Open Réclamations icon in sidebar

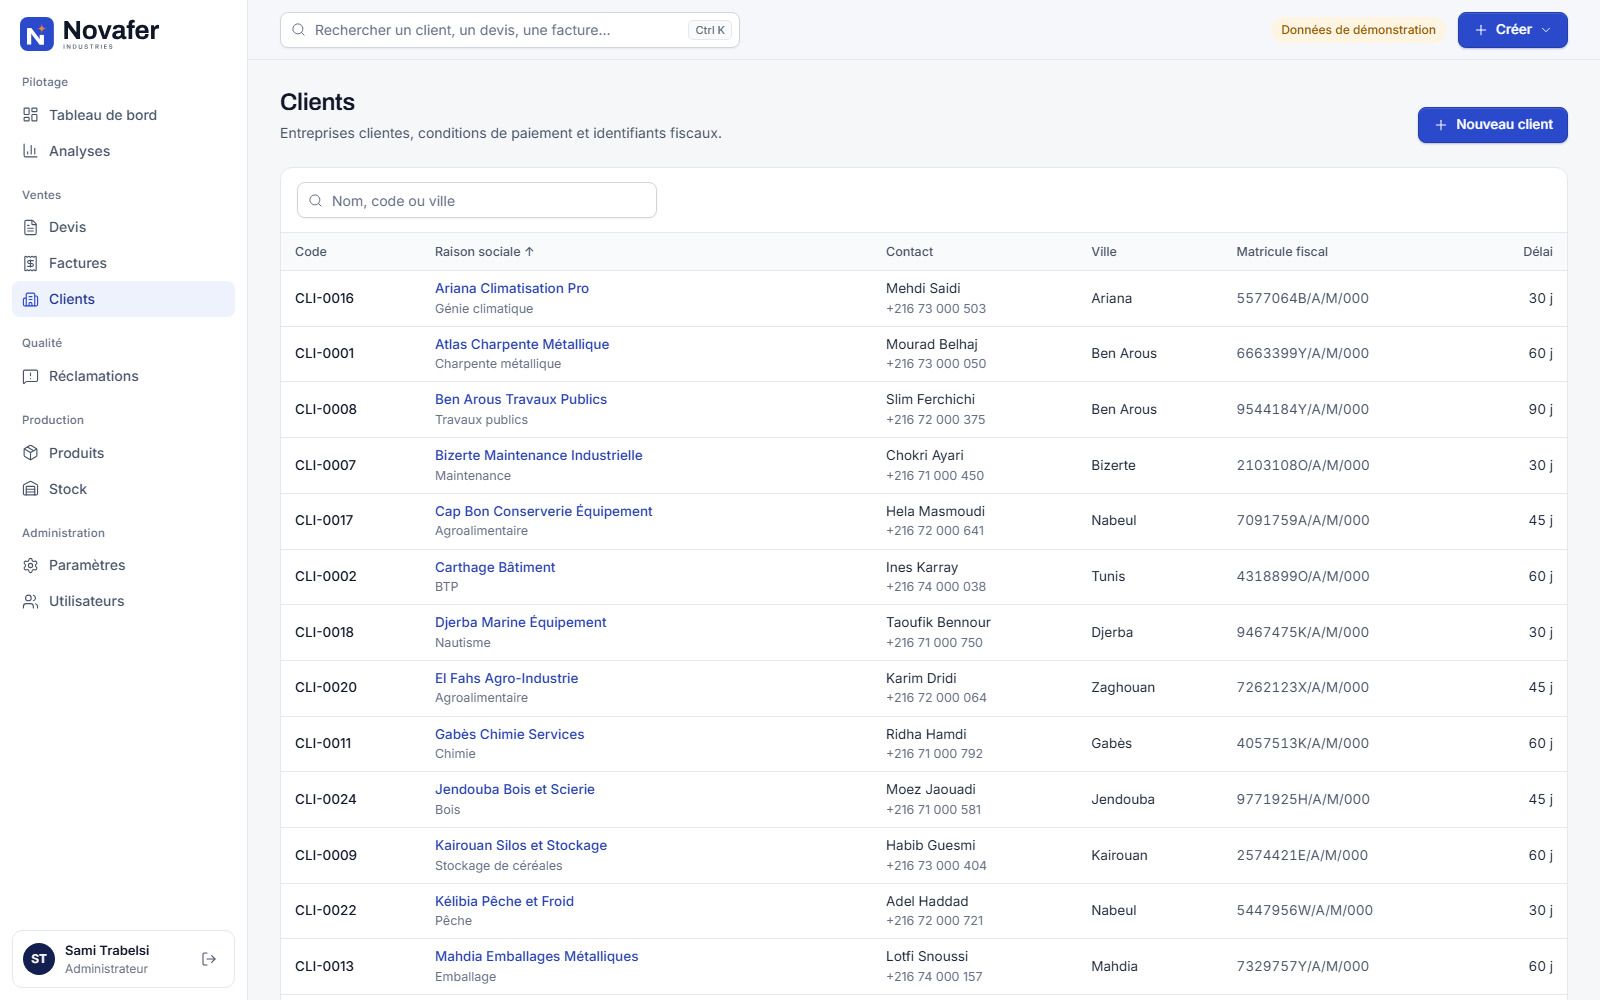[x=31, y=376]
